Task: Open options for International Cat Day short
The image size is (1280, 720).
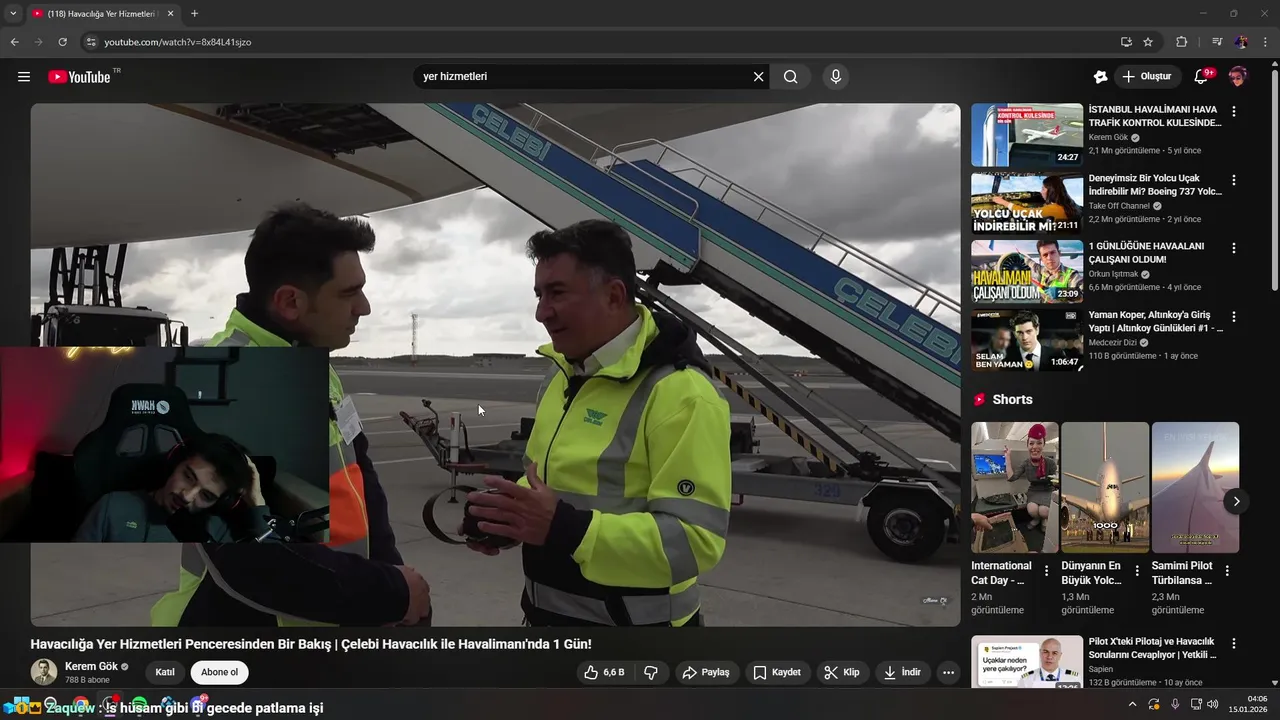Action: [x=1047, y=571]
